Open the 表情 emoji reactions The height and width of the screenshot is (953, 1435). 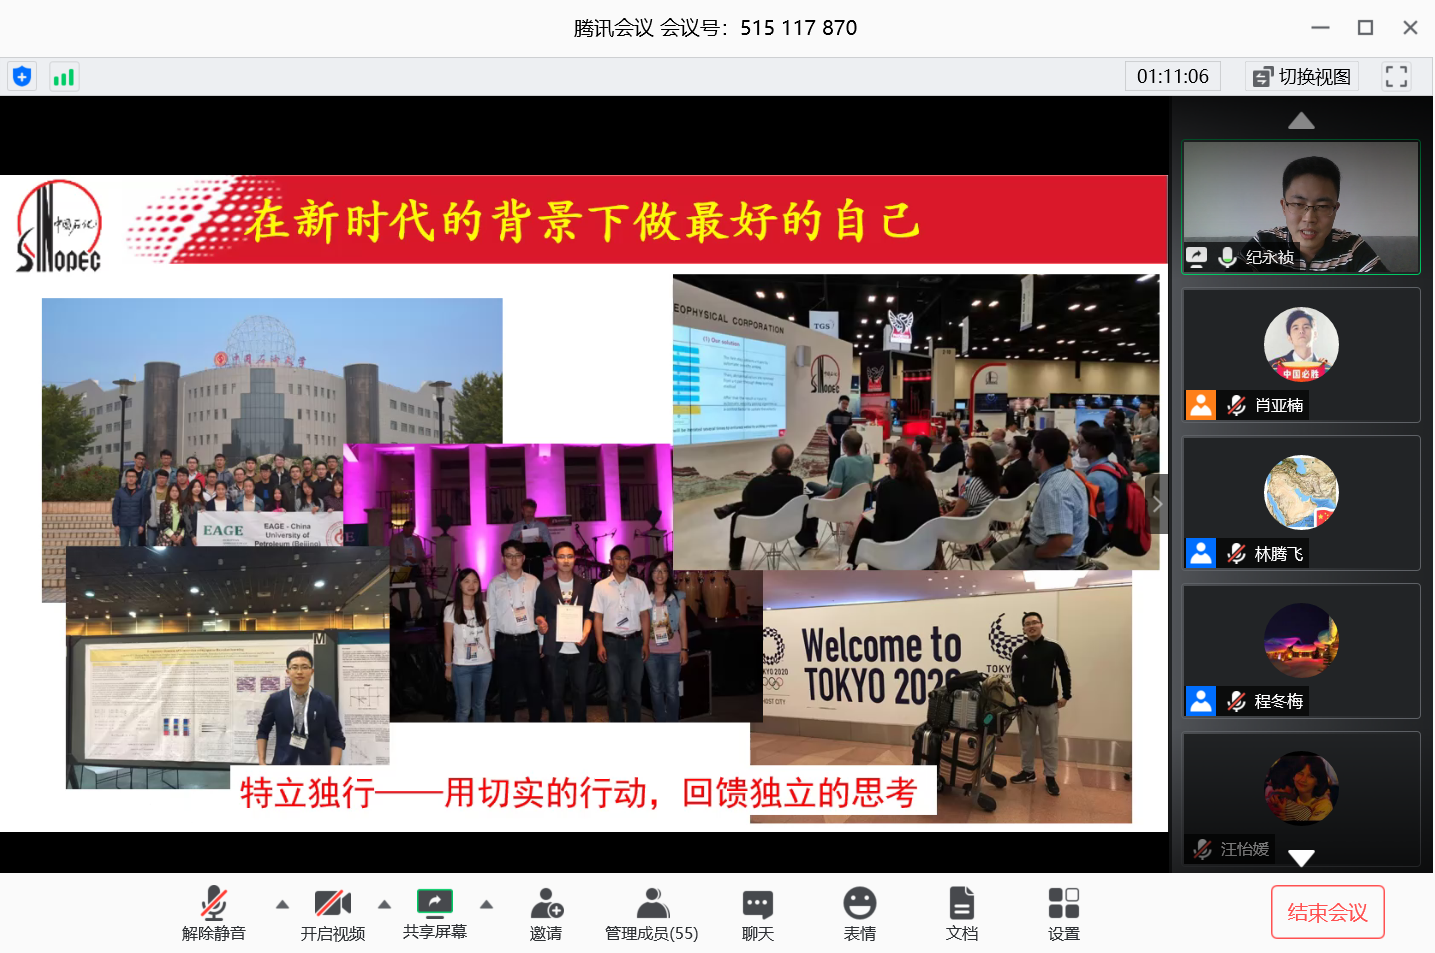click(859, 913)
